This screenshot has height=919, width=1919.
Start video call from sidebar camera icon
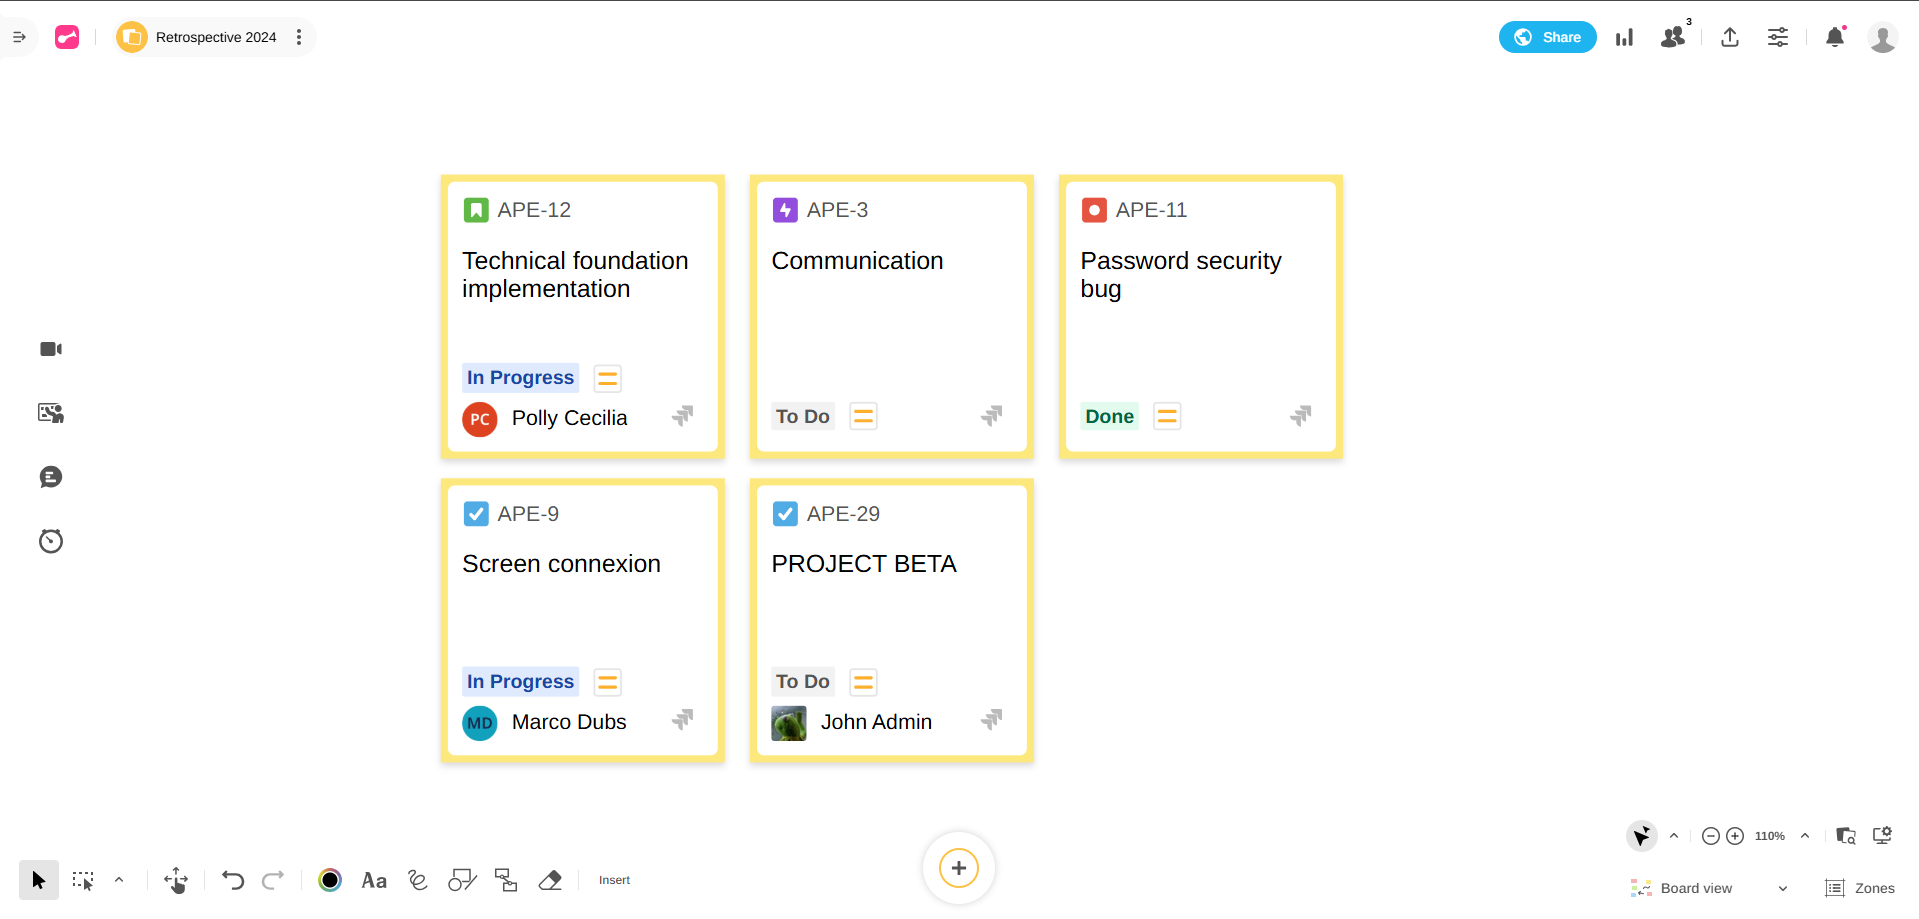[51, 349]
